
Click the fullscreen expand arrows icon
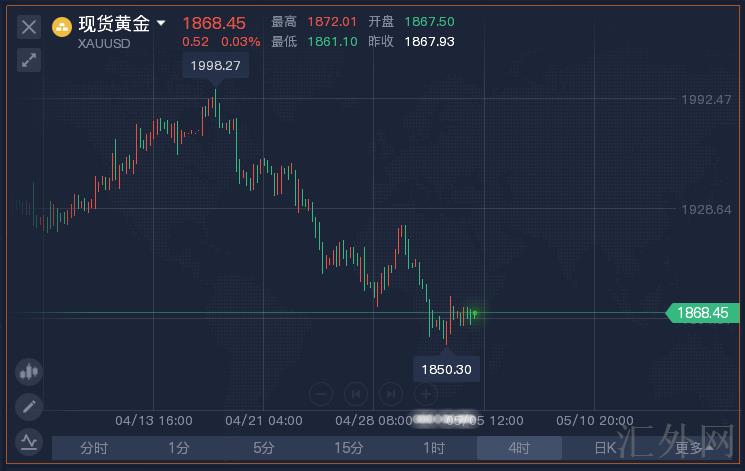28,60
